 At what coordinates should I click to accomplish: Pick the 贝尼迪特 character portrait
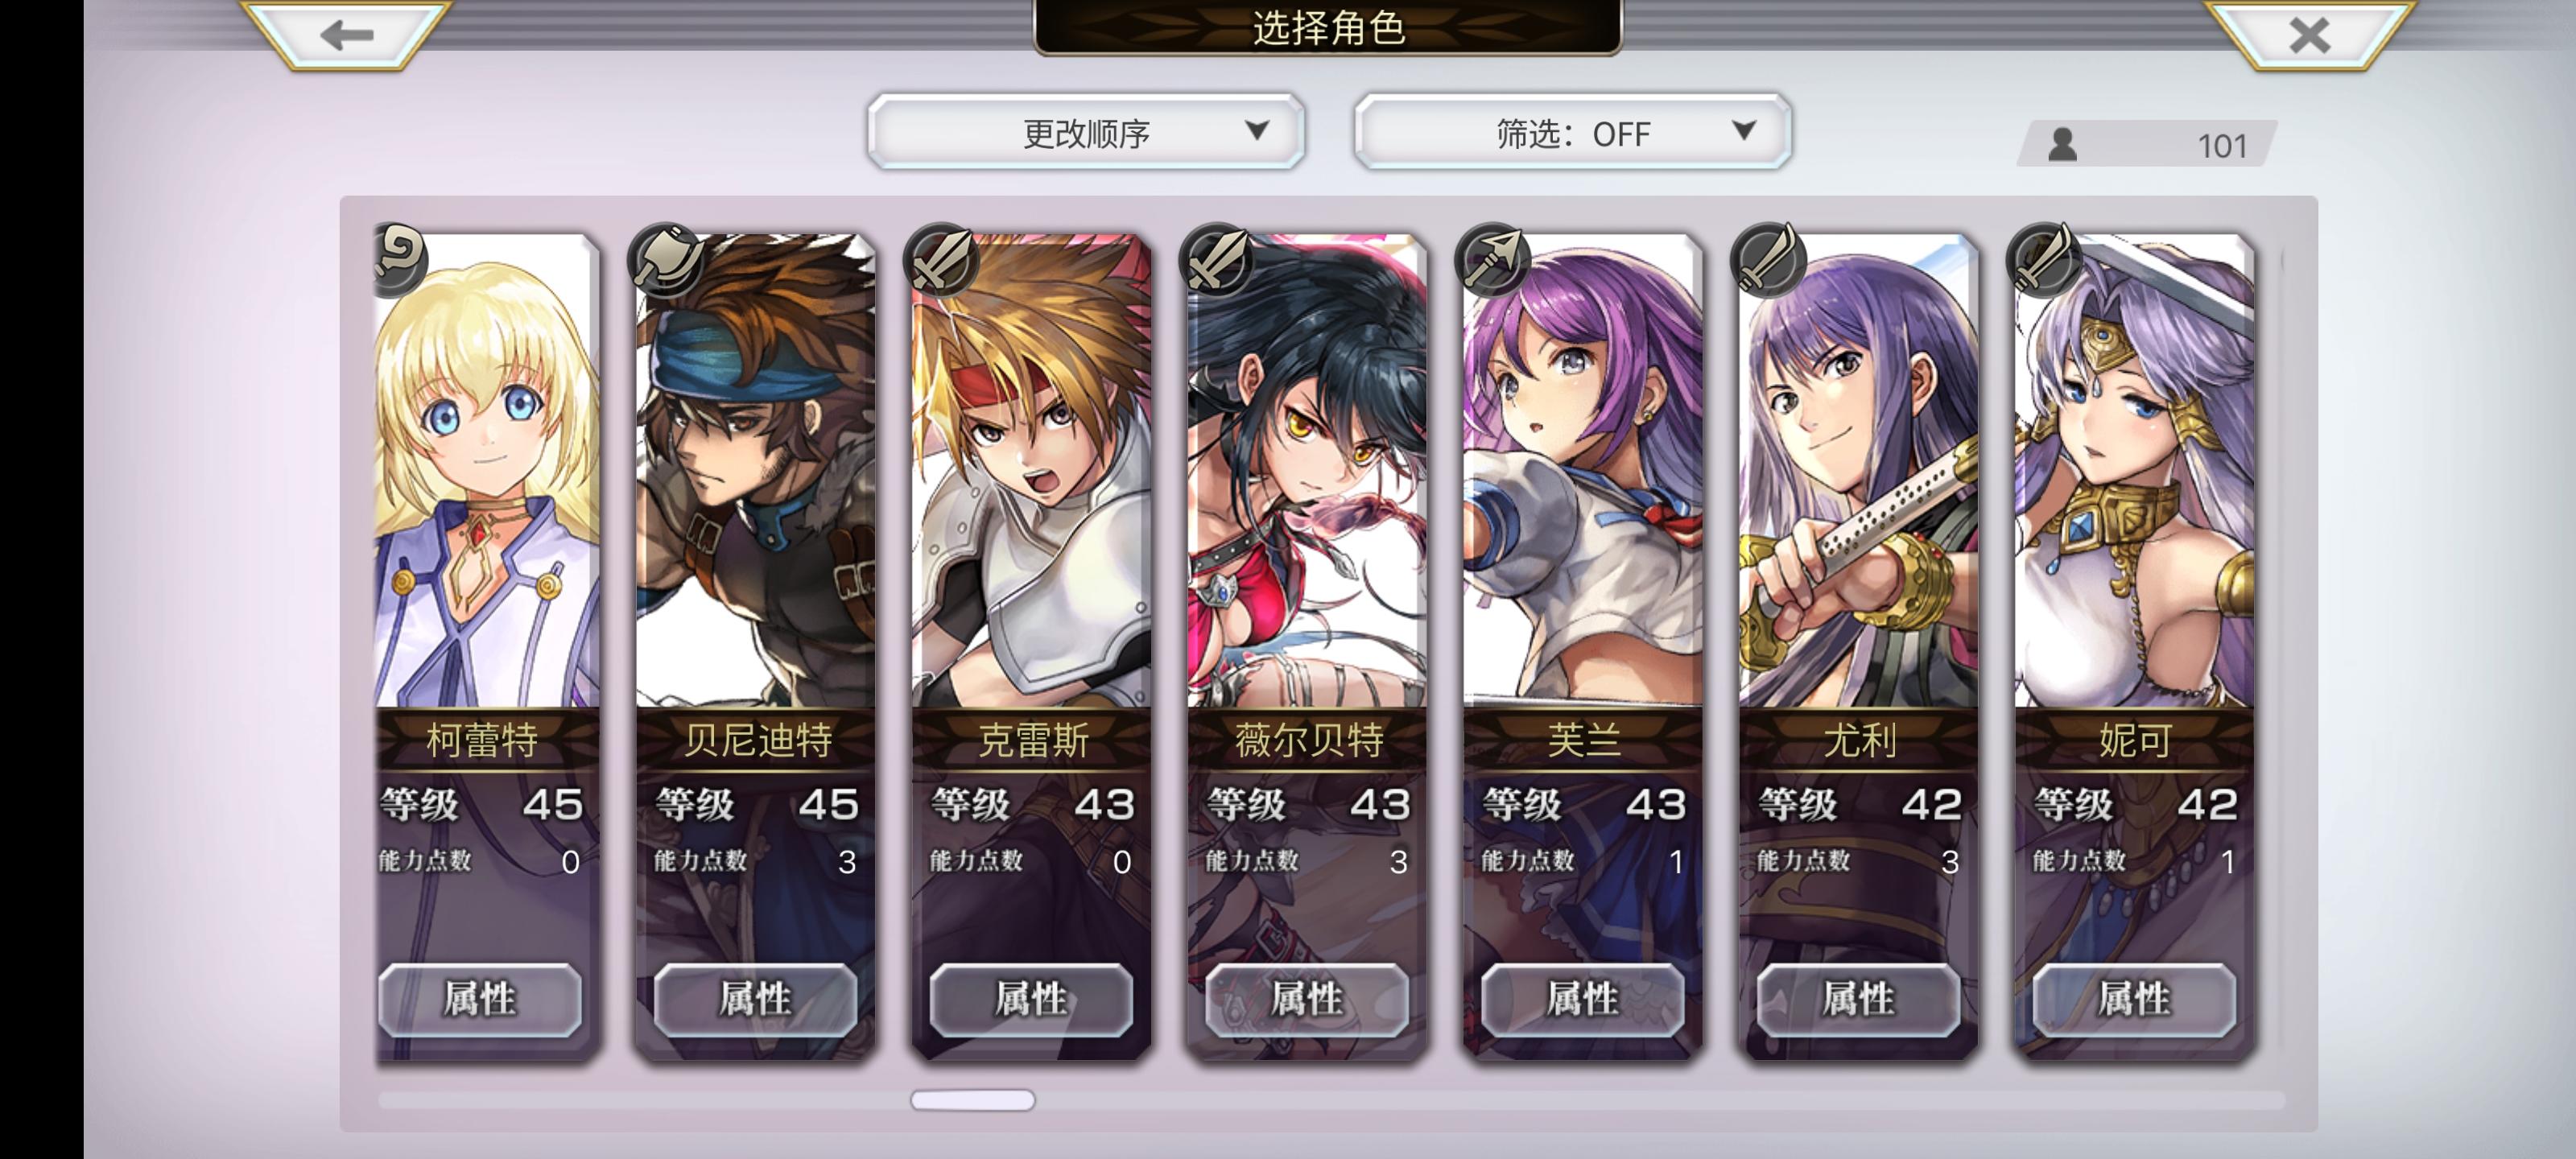(755, 470)
